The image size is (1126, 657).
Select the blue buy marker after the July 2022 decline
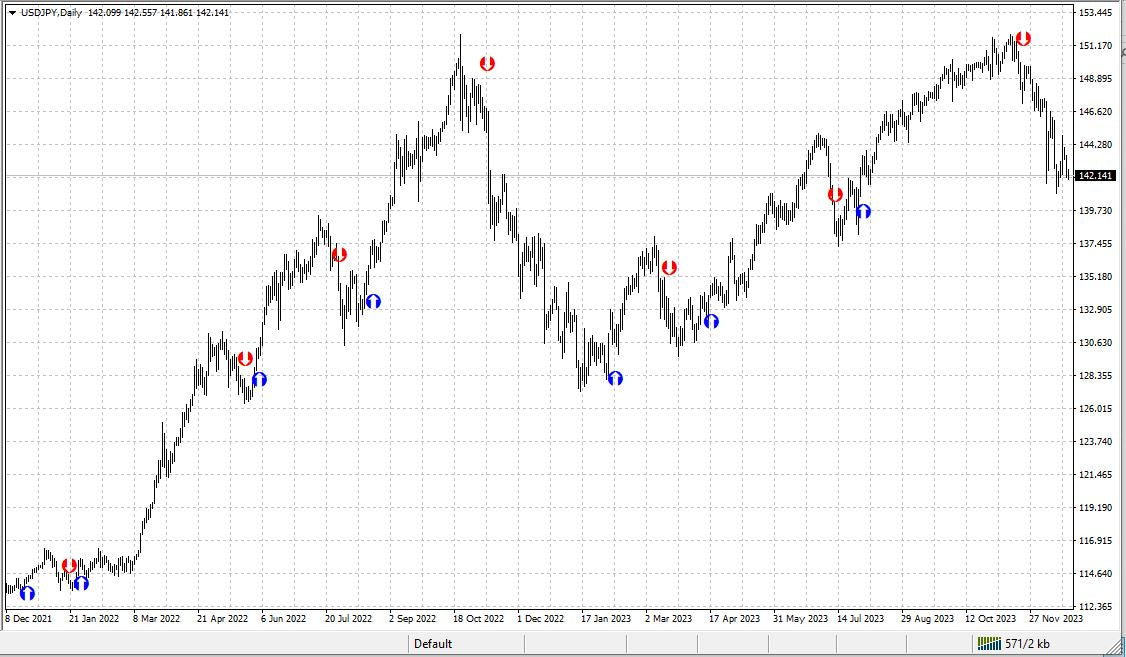374,299
